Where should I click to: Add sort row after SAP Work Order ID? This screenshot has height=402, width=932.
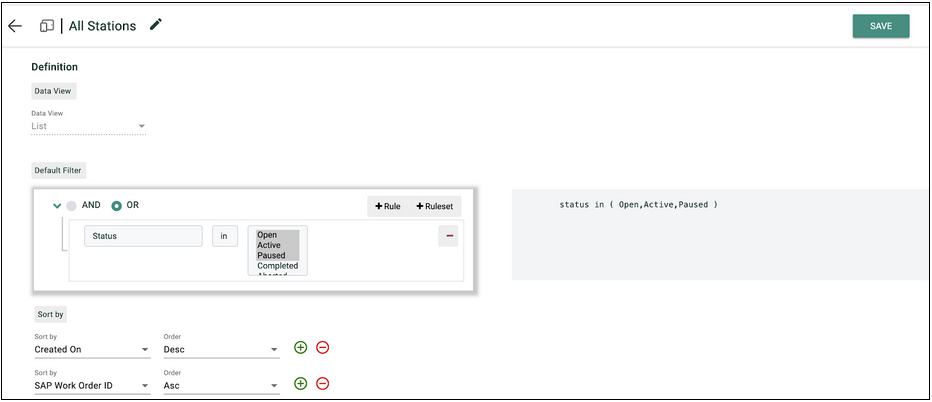(x=301, y=384)
